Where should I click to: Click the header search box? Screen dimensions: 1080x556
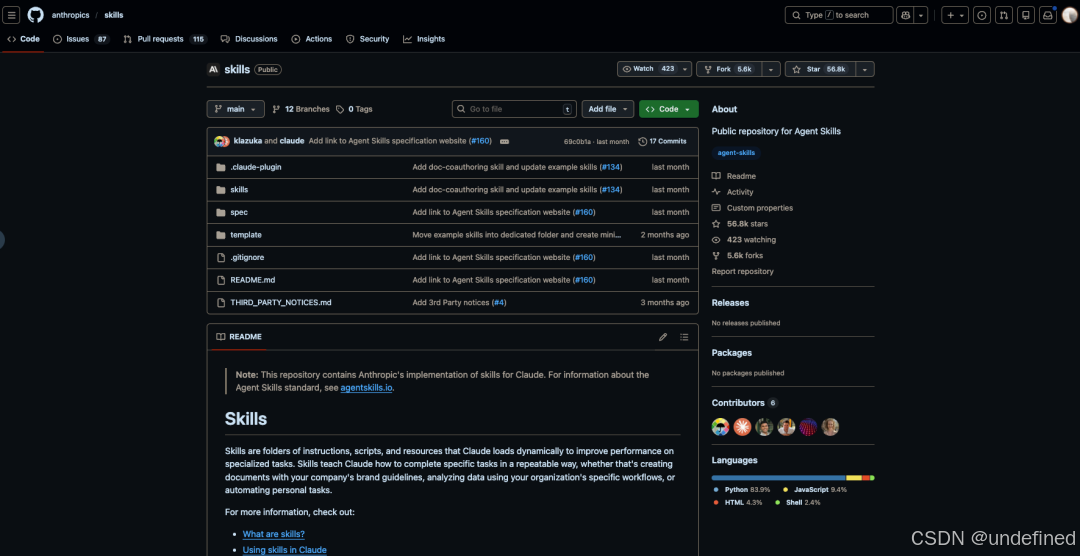point(839,14)
